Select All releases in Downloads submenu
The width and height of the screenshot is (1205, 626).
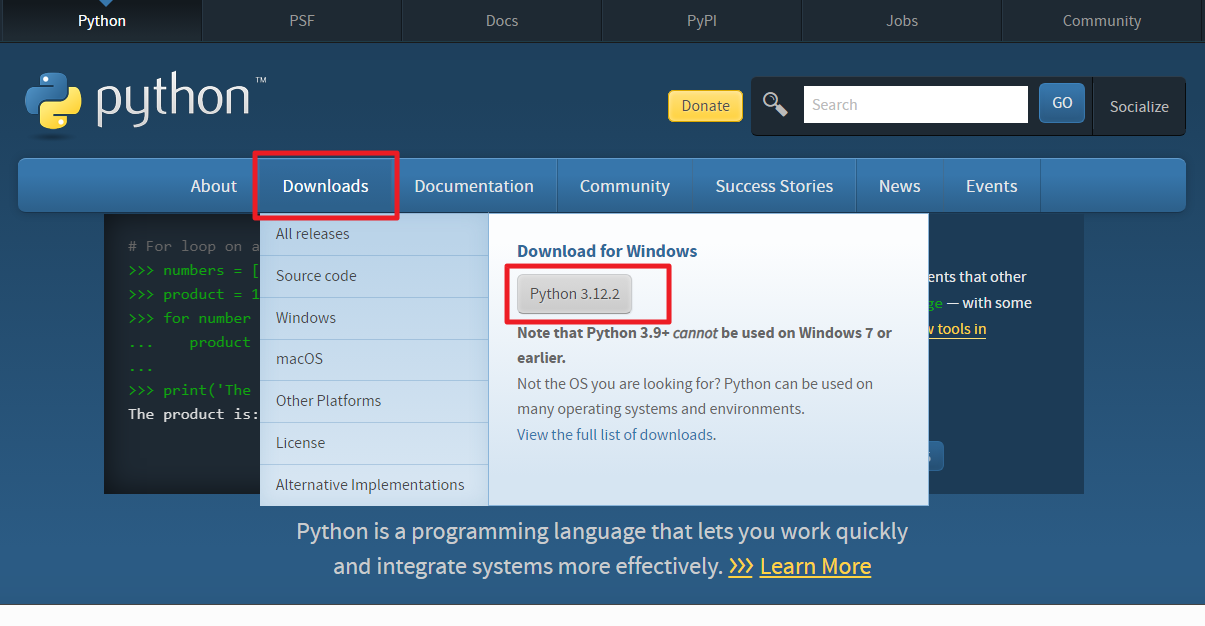pyautogui.click(x=374, y=234)
